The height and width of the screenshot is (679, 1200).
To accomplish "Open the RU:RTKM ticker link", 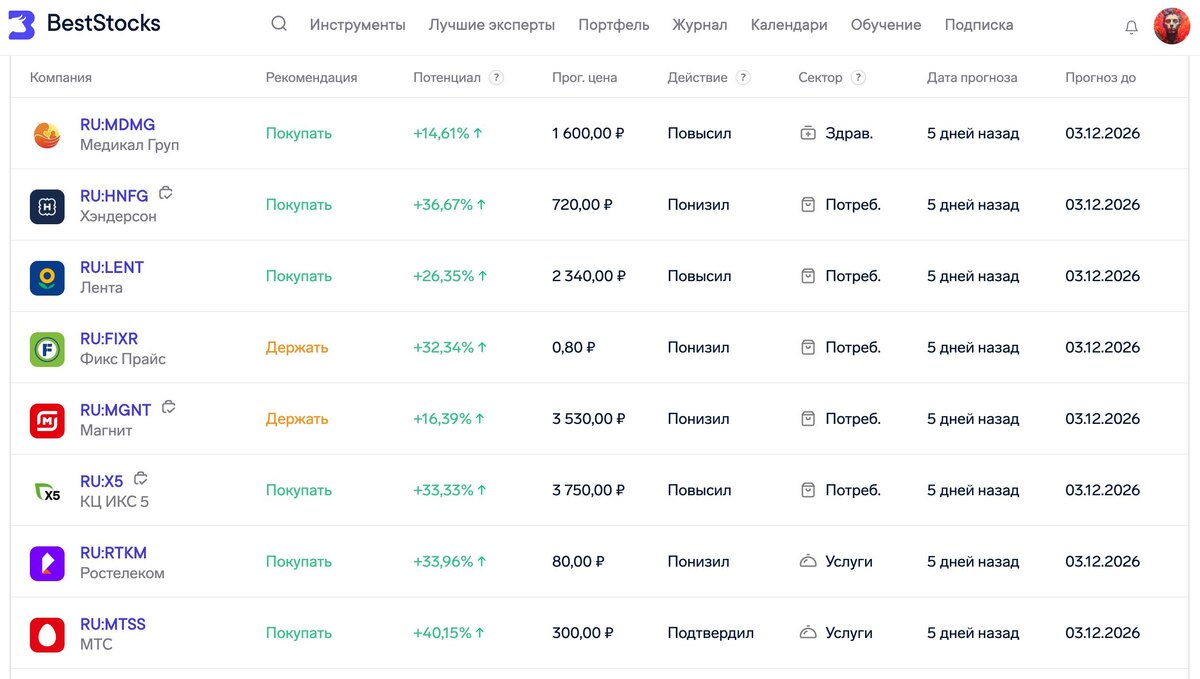I will click(x=113, y=553).
